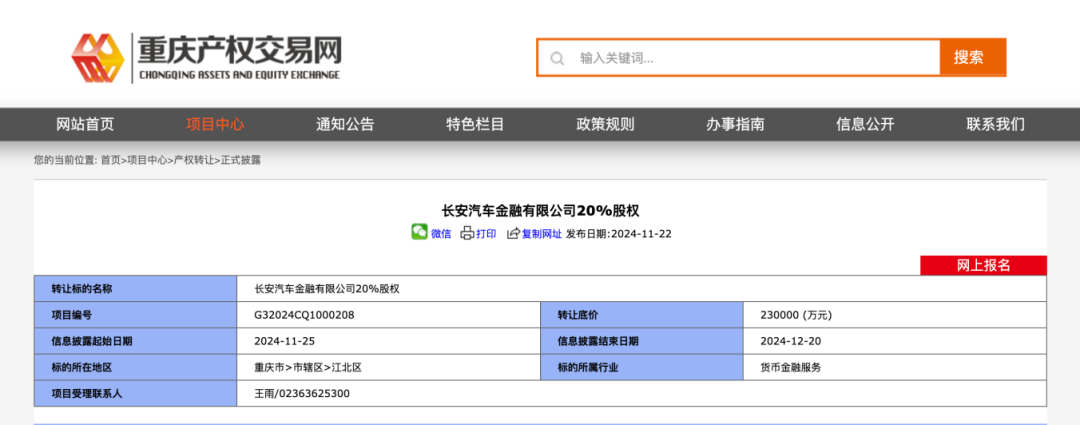Click the contact 王雨/02363625300
This screenshot has width=1080, height=425.
pos(302,394)
